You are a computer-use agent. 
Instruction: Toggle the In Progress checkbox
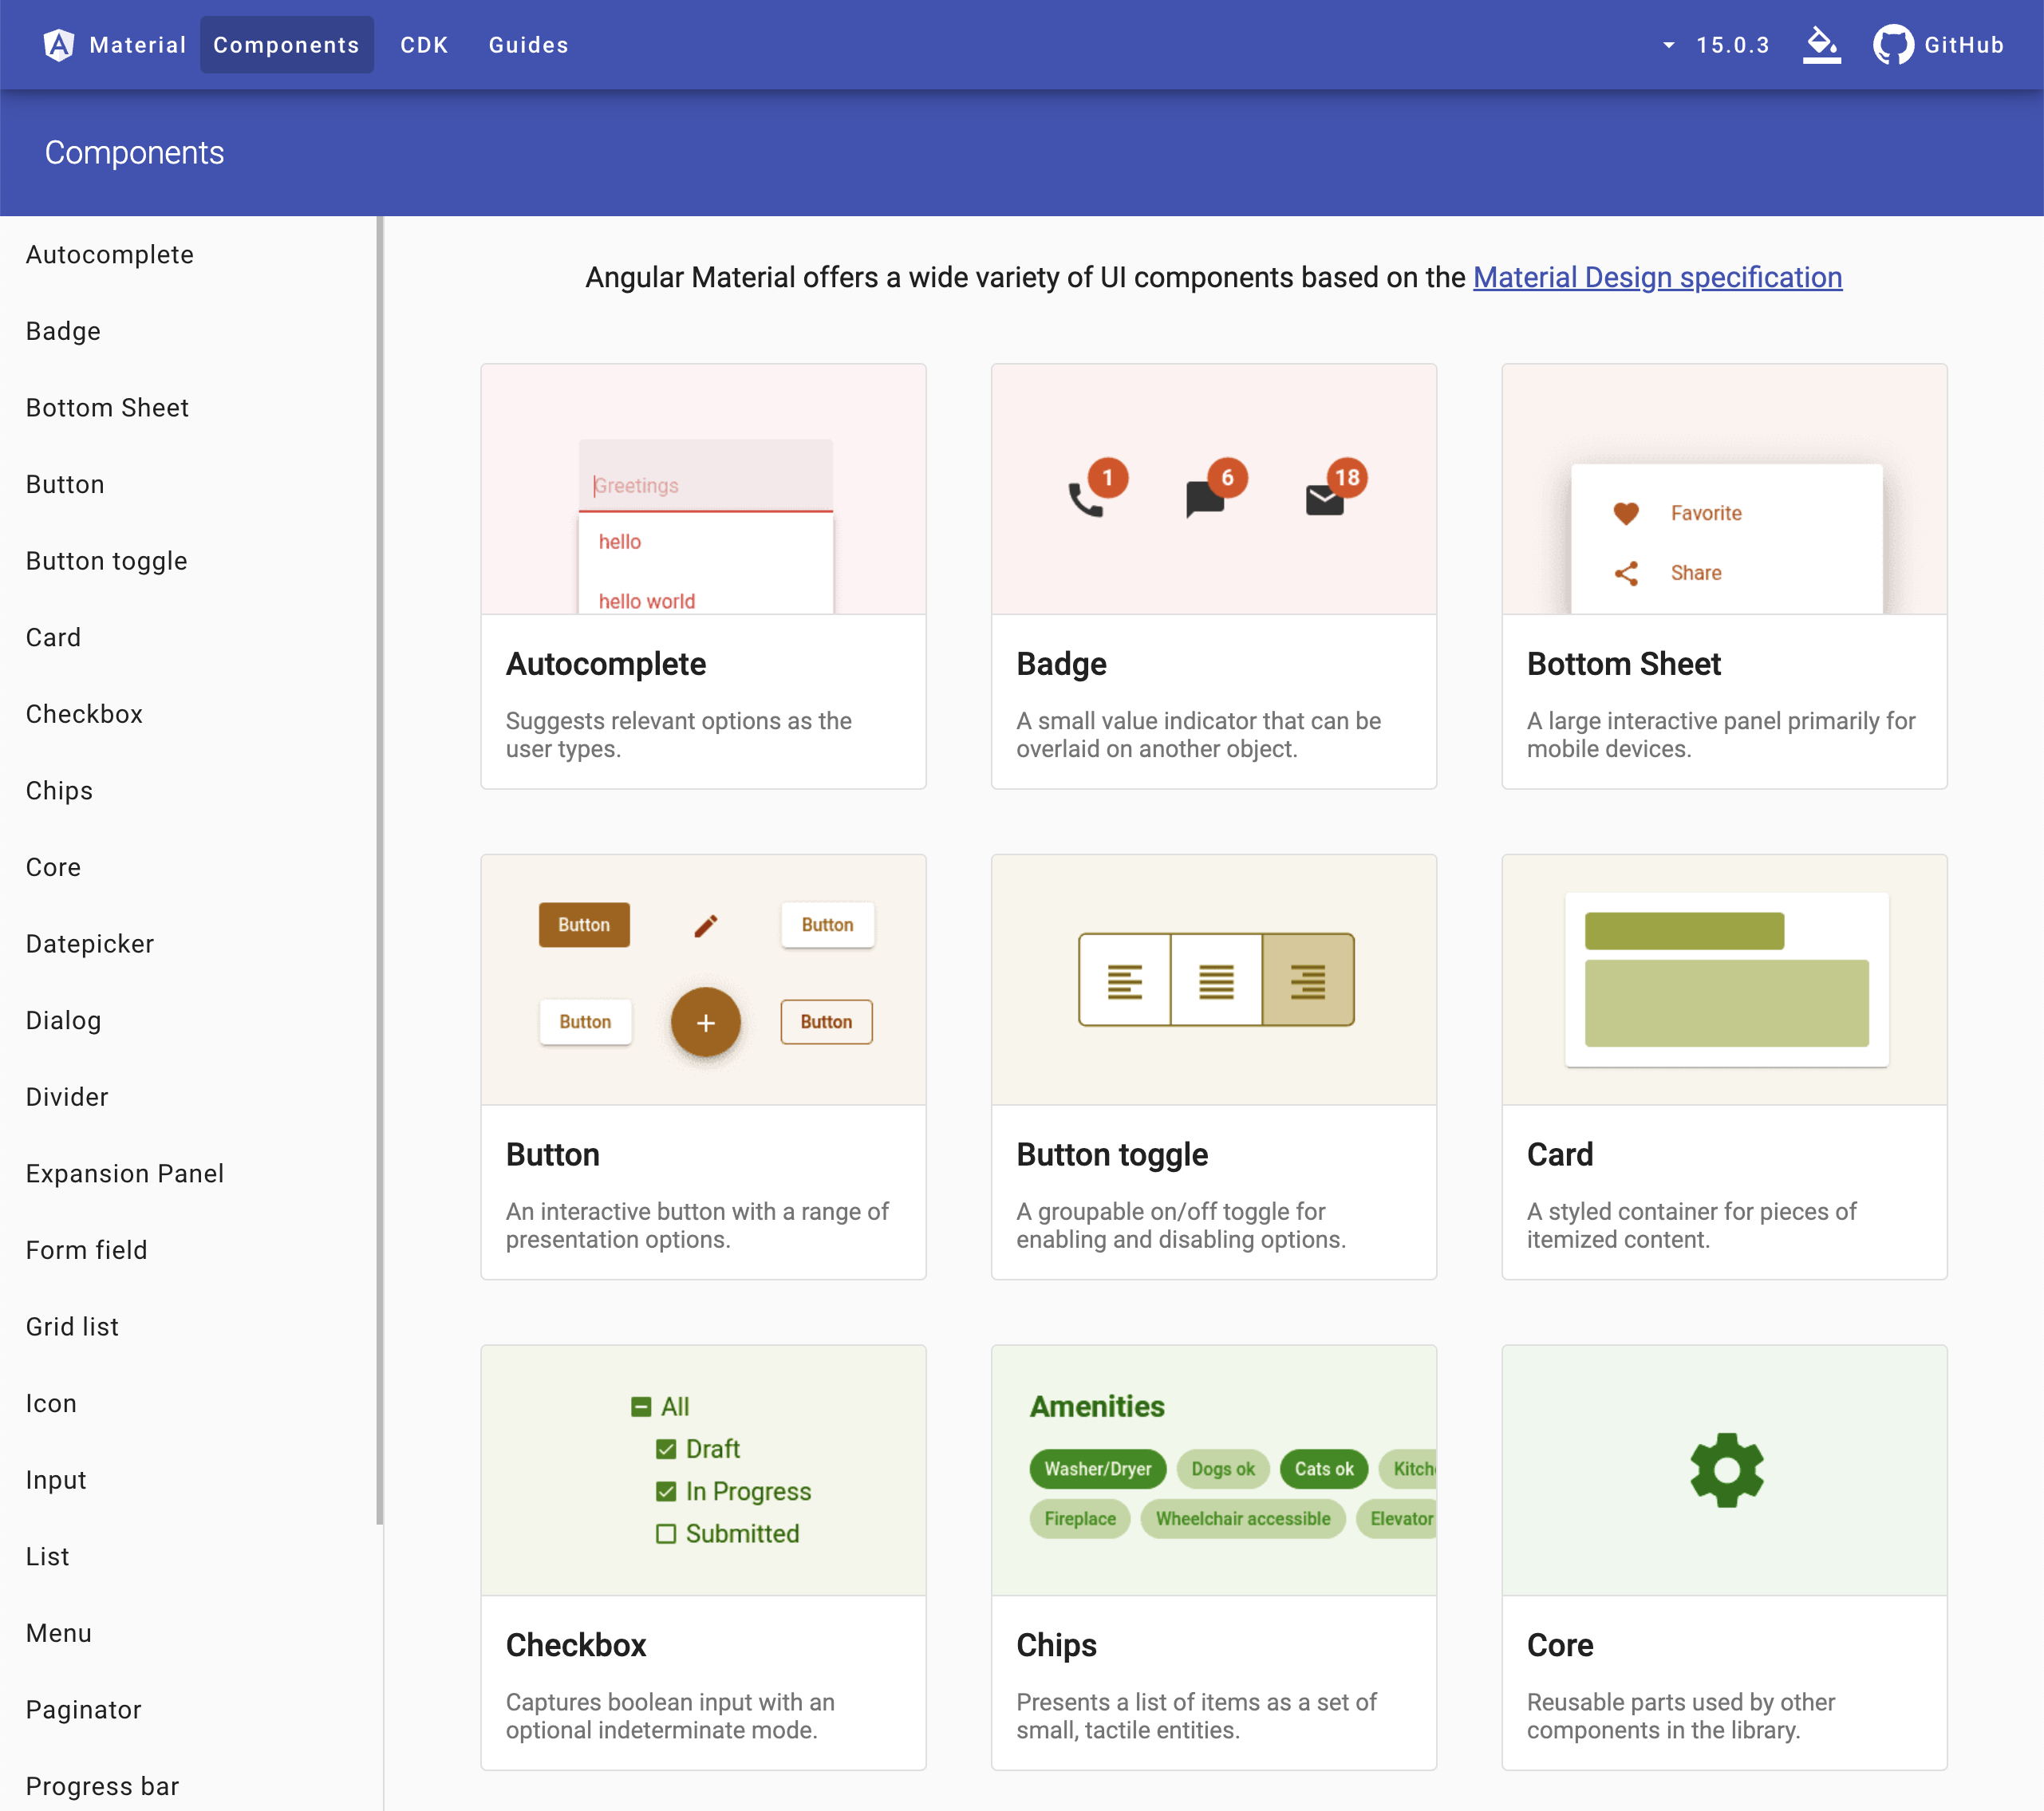pyautogui.click(x=666, y=1490)
